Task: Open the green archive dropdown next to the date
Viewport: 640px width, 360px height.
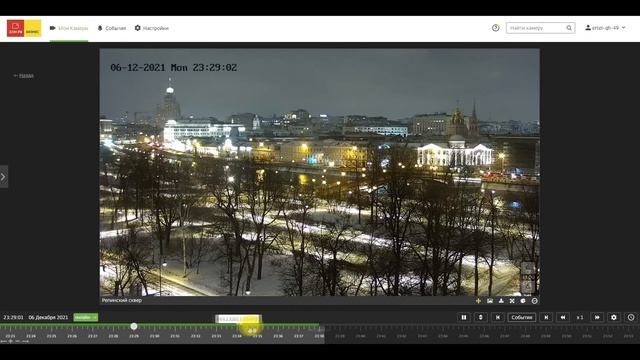Action: tap(86, 317)
